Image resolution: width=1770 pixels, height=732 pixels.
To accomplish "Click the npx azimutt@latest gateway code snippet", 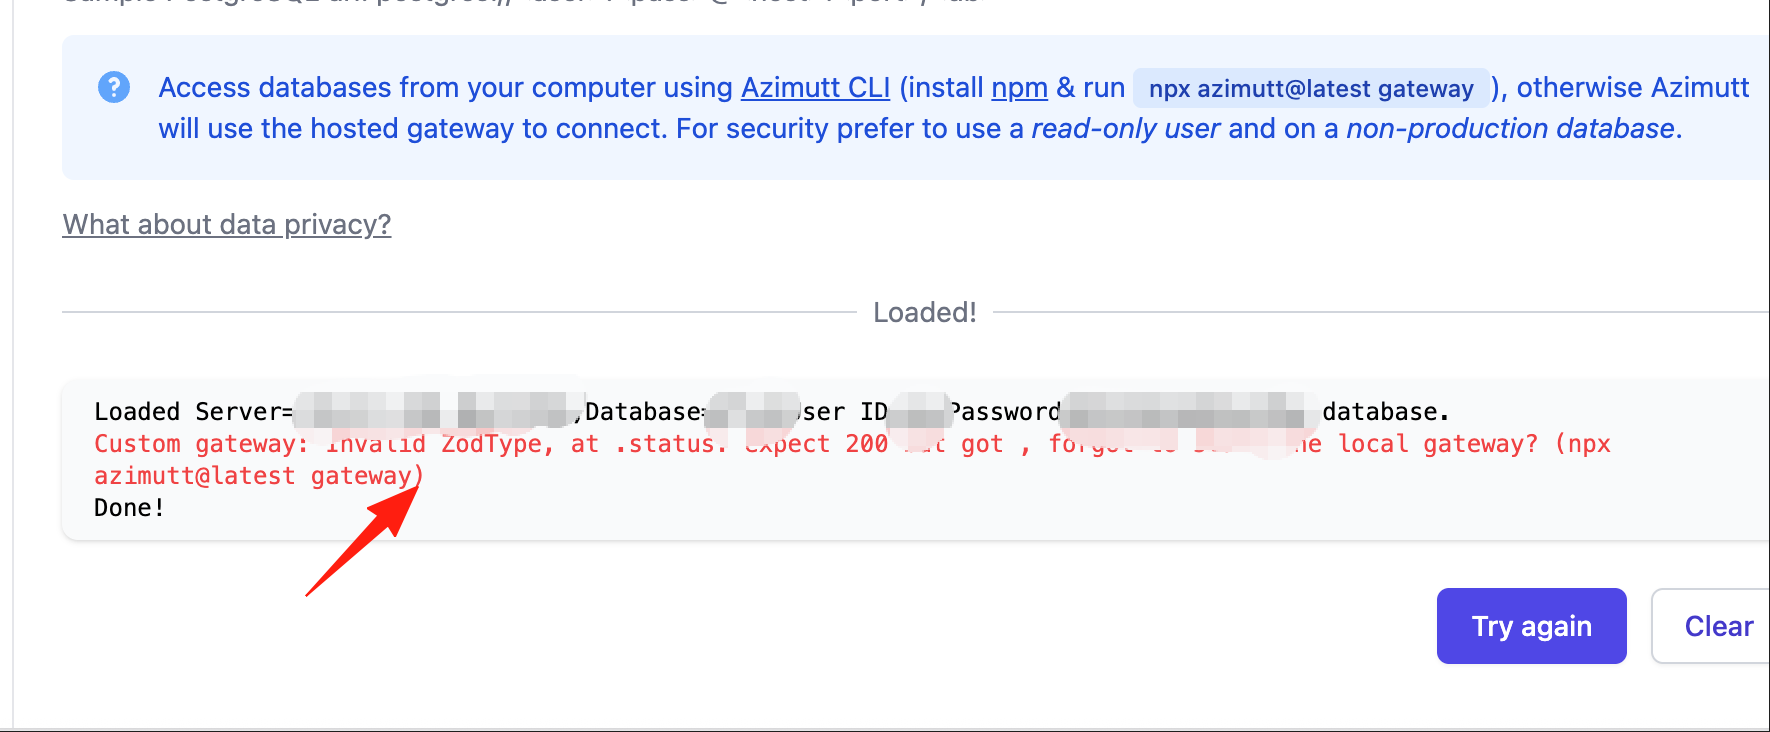I will tap(1311, 88).
